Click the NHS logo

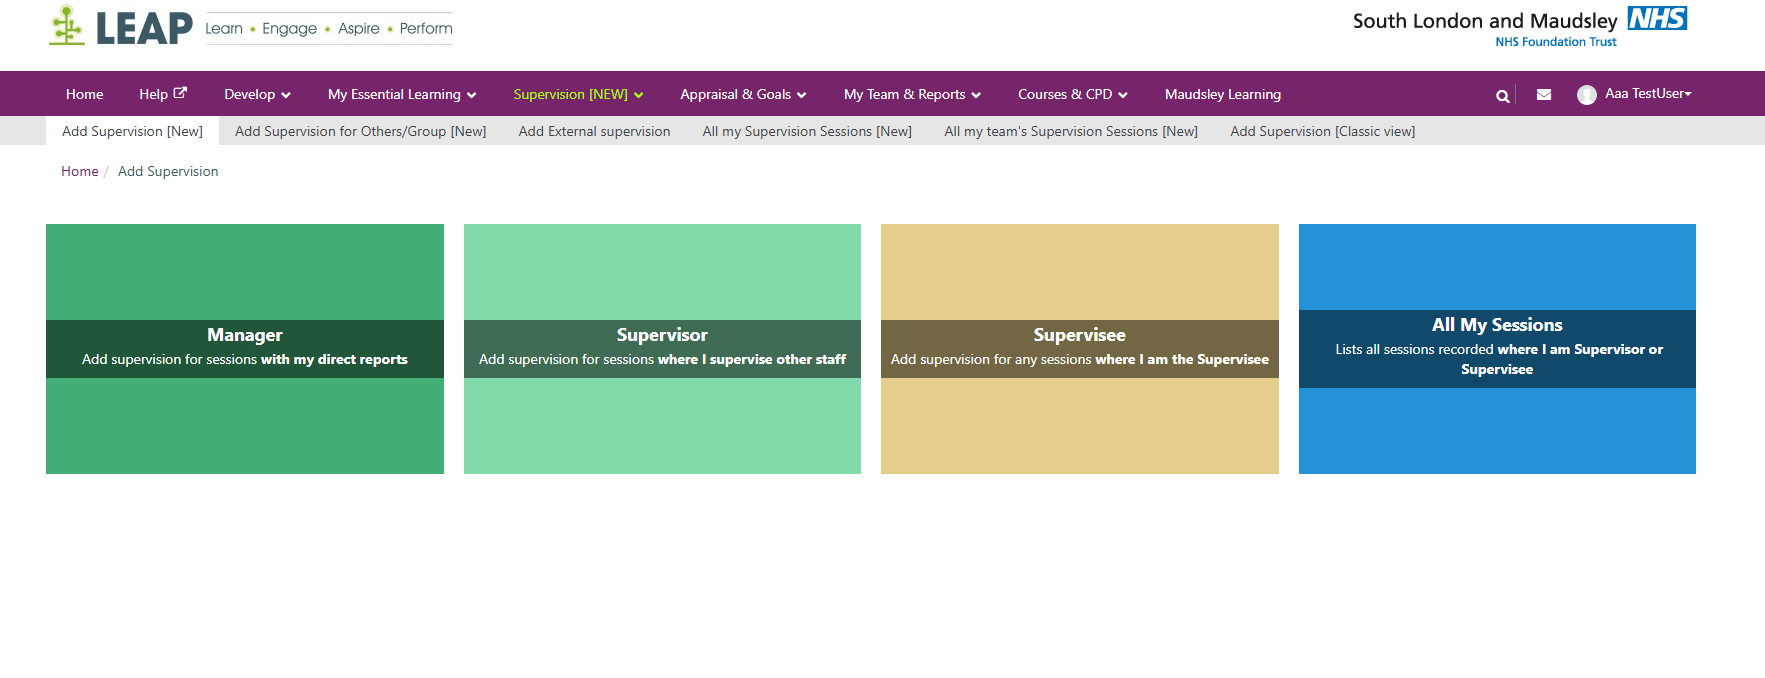(x=1657, y=18)
